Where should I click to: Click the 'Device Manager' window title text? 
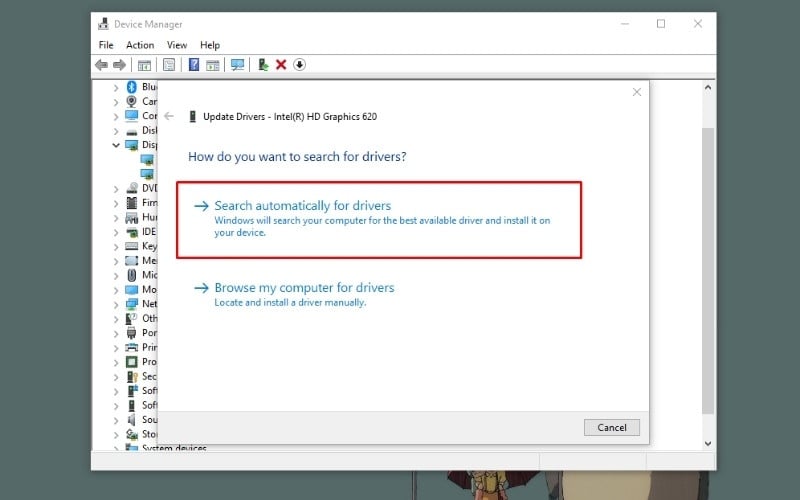[x=148, y=24]
